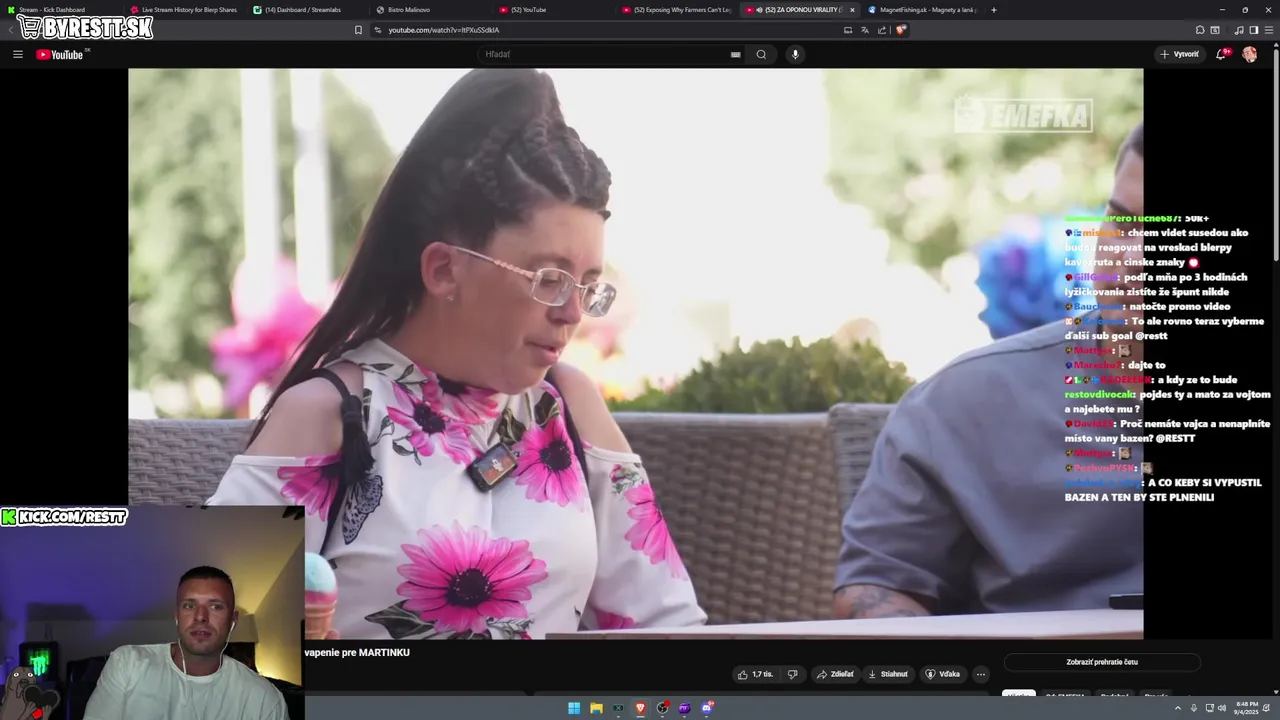1280x720 pixels.
Task: Switch to Exposing Why Farmers Can't tab
Action: click(x=677, y=10)
